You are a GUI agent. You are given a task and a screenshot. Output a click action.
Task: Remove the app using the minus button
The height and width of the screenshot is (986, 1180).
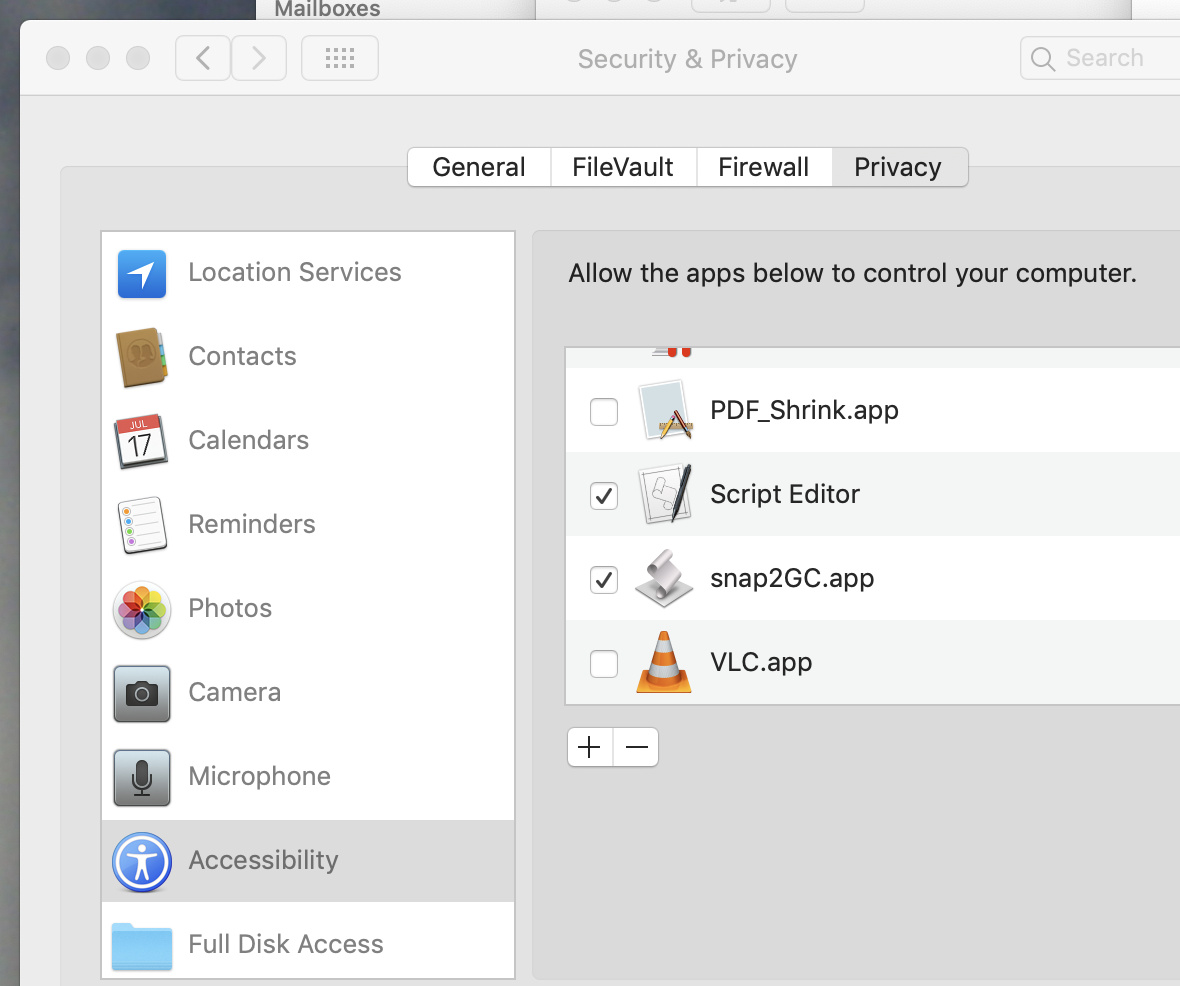tap(636, 747)
